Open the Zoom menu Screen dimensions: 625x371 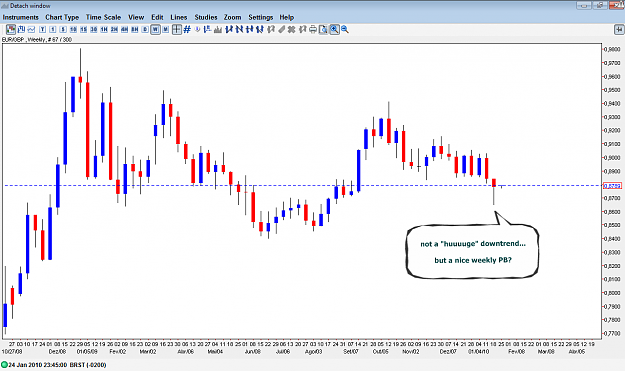(232, 17)
